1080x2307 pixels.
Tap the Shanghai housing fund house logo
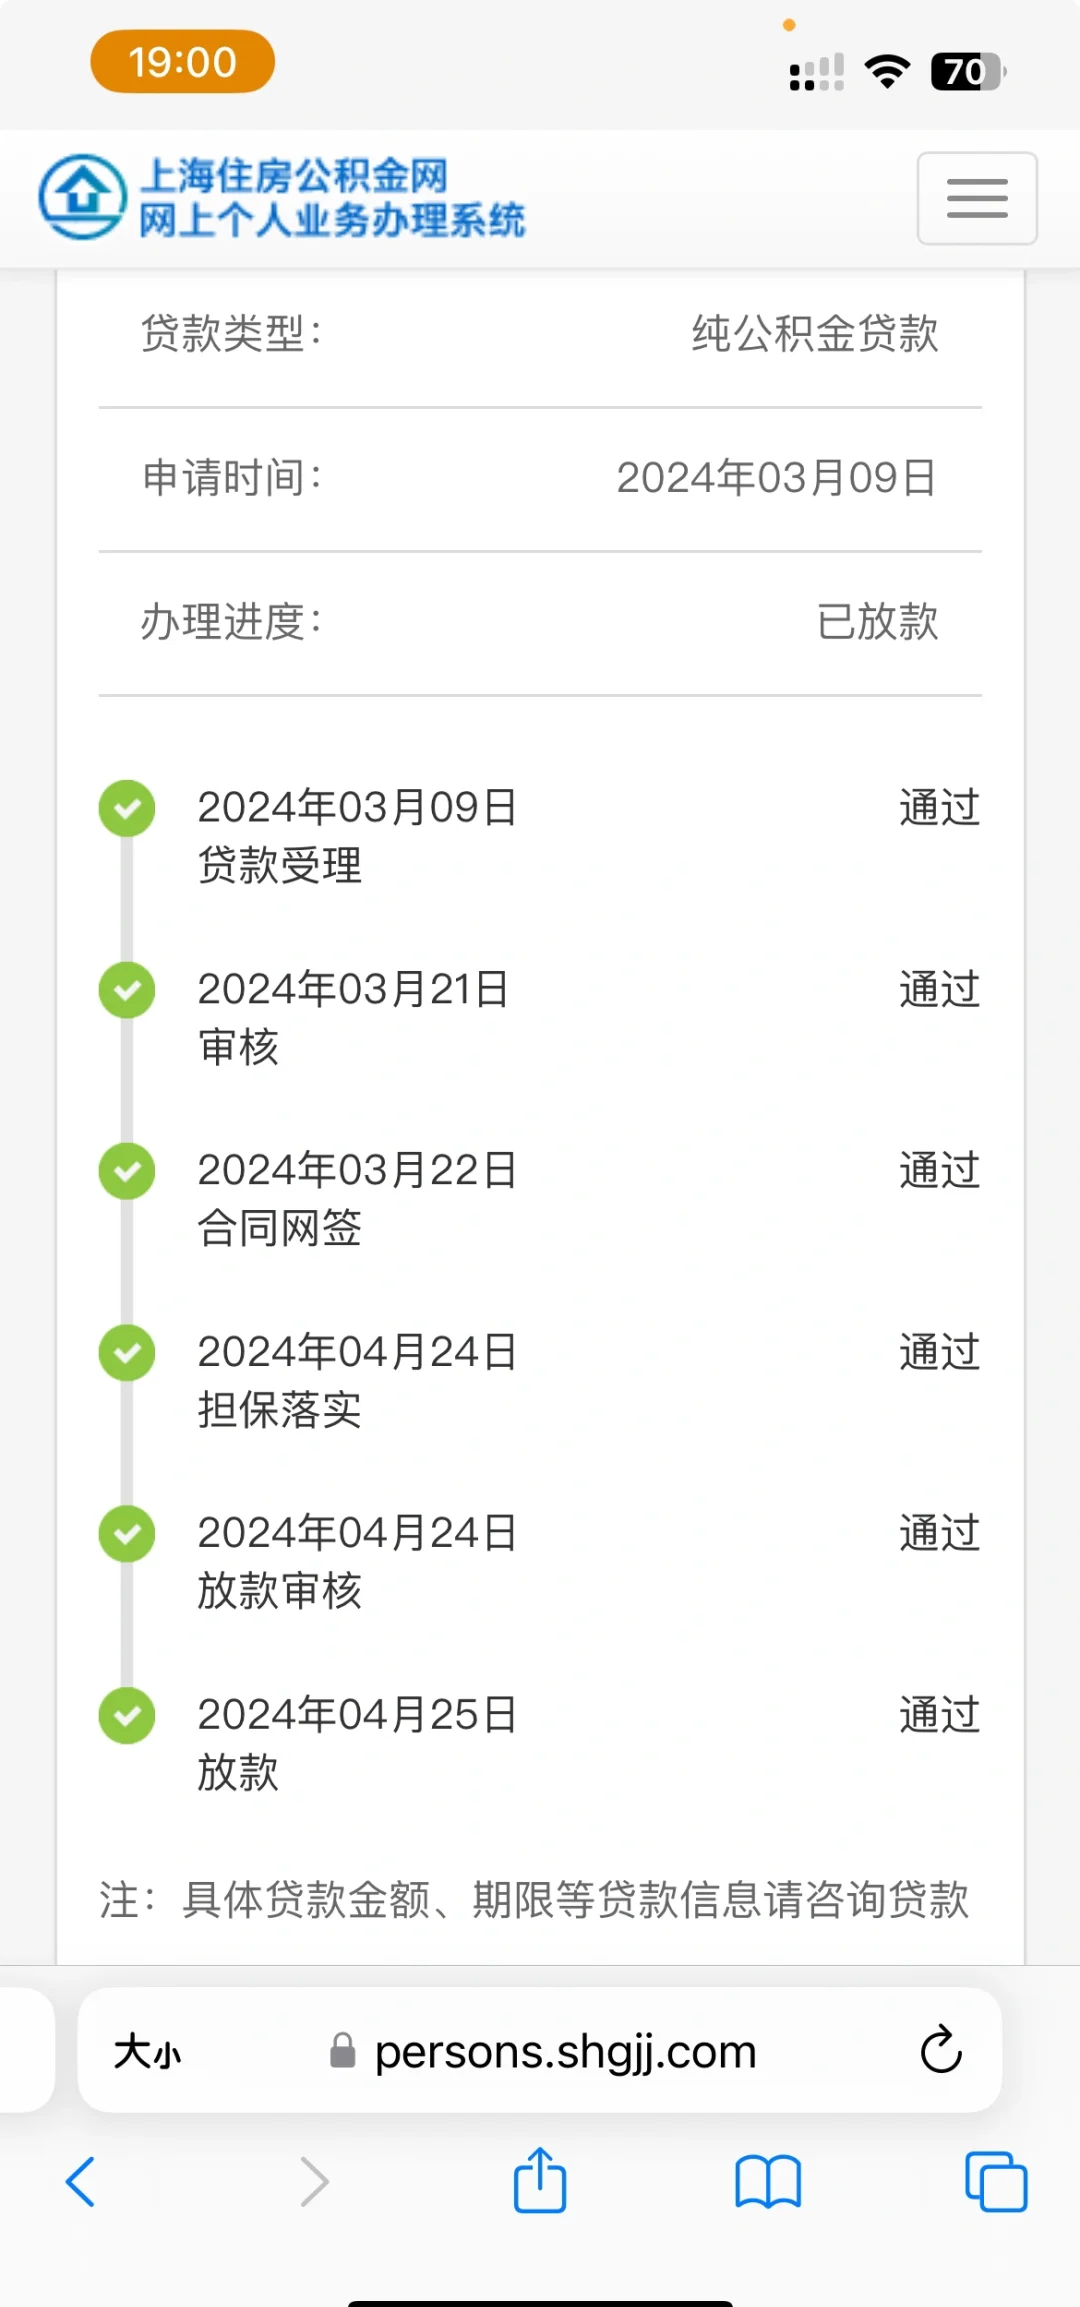click(x=82, y=196)
